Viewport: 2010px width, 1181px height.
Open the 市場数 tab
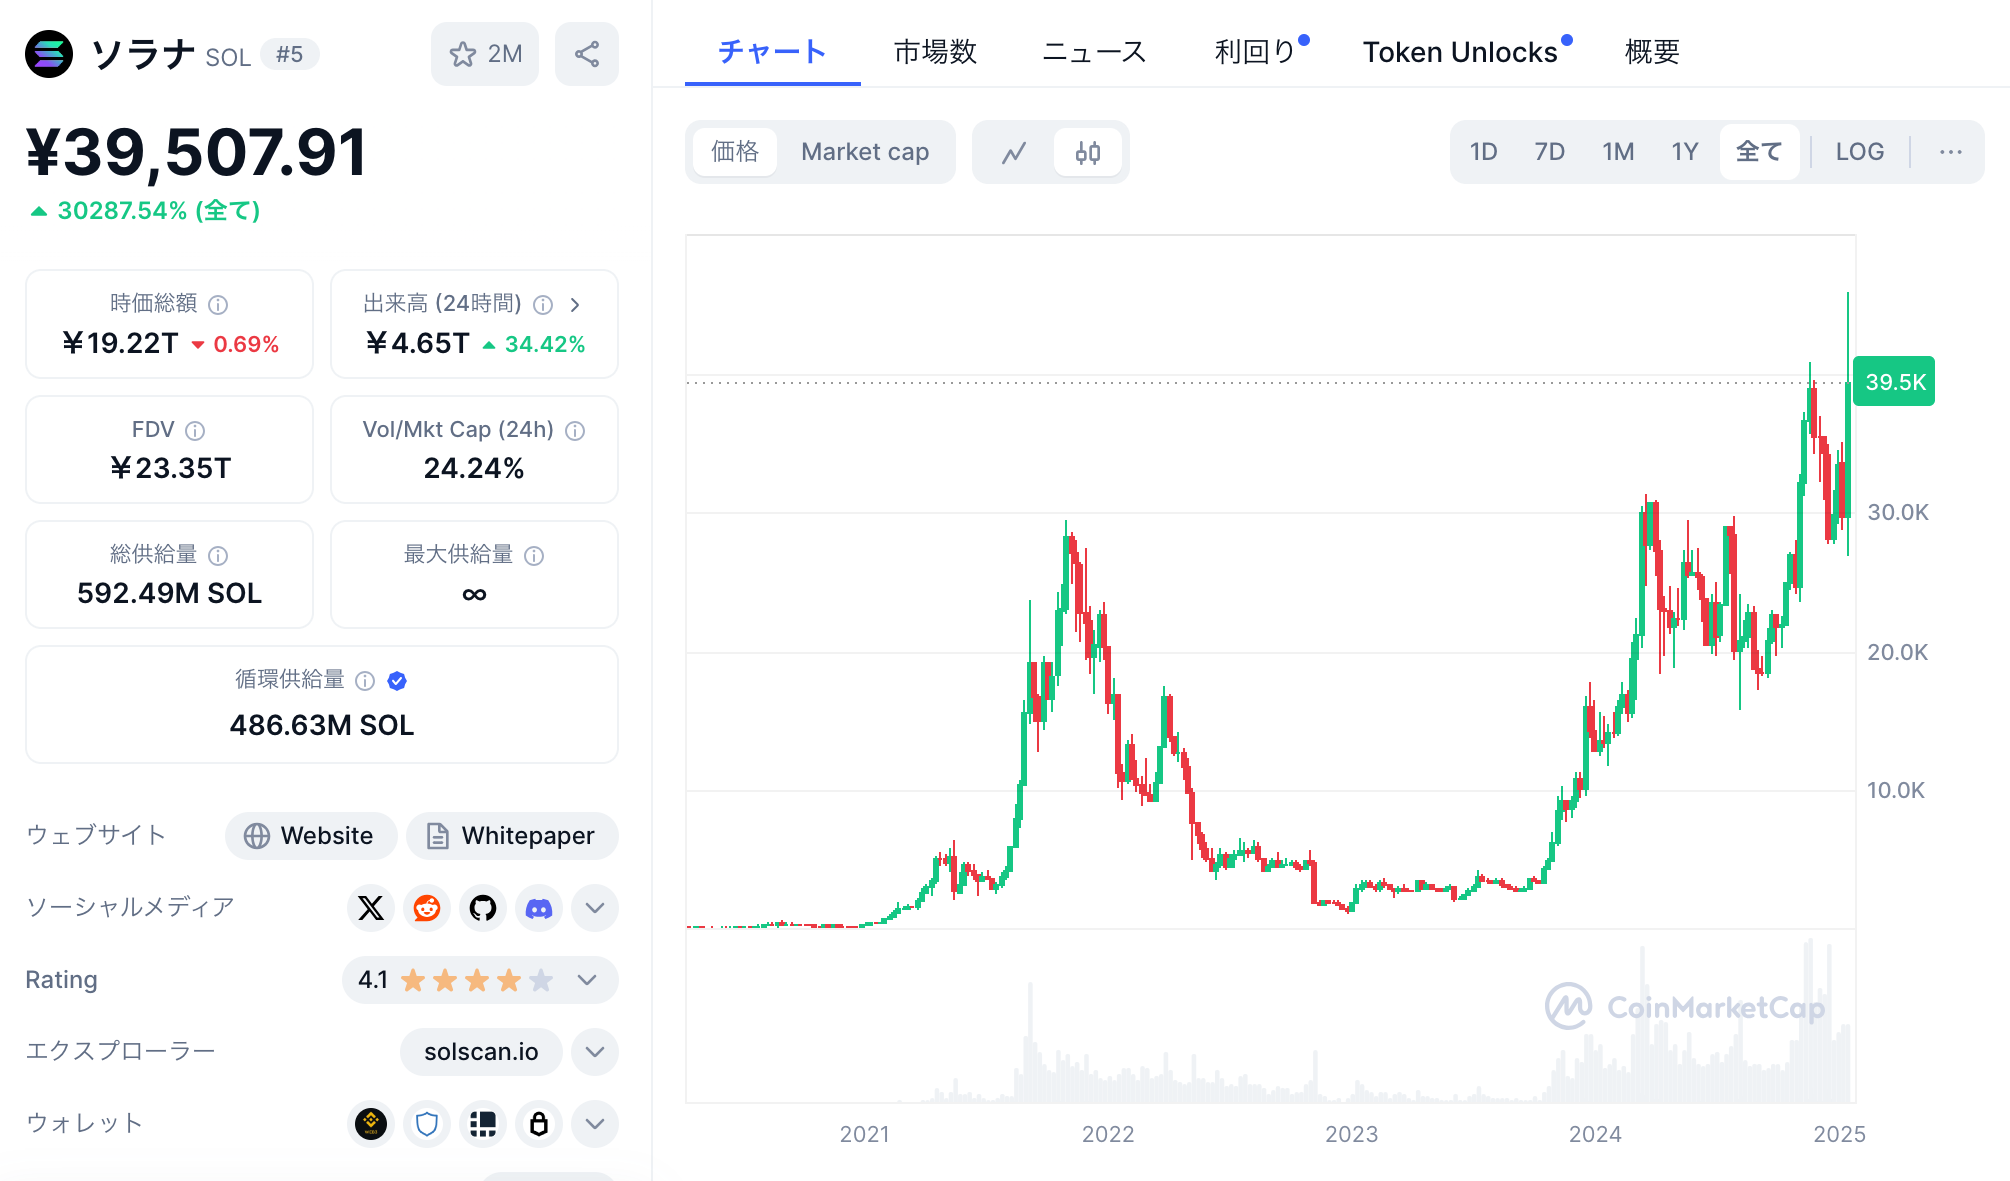click(x=935, y=52)
